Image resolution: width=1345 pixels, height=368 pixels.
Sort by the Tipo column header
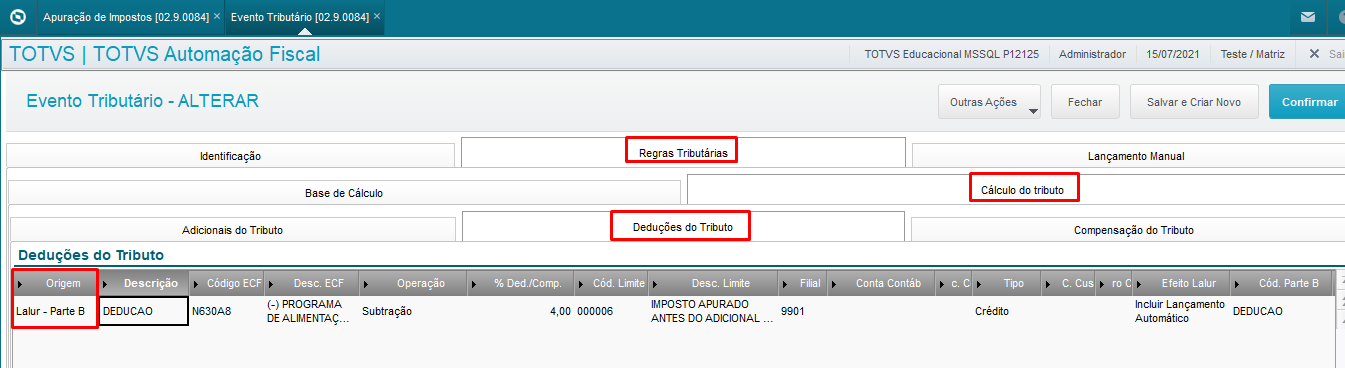(1006, 283)
